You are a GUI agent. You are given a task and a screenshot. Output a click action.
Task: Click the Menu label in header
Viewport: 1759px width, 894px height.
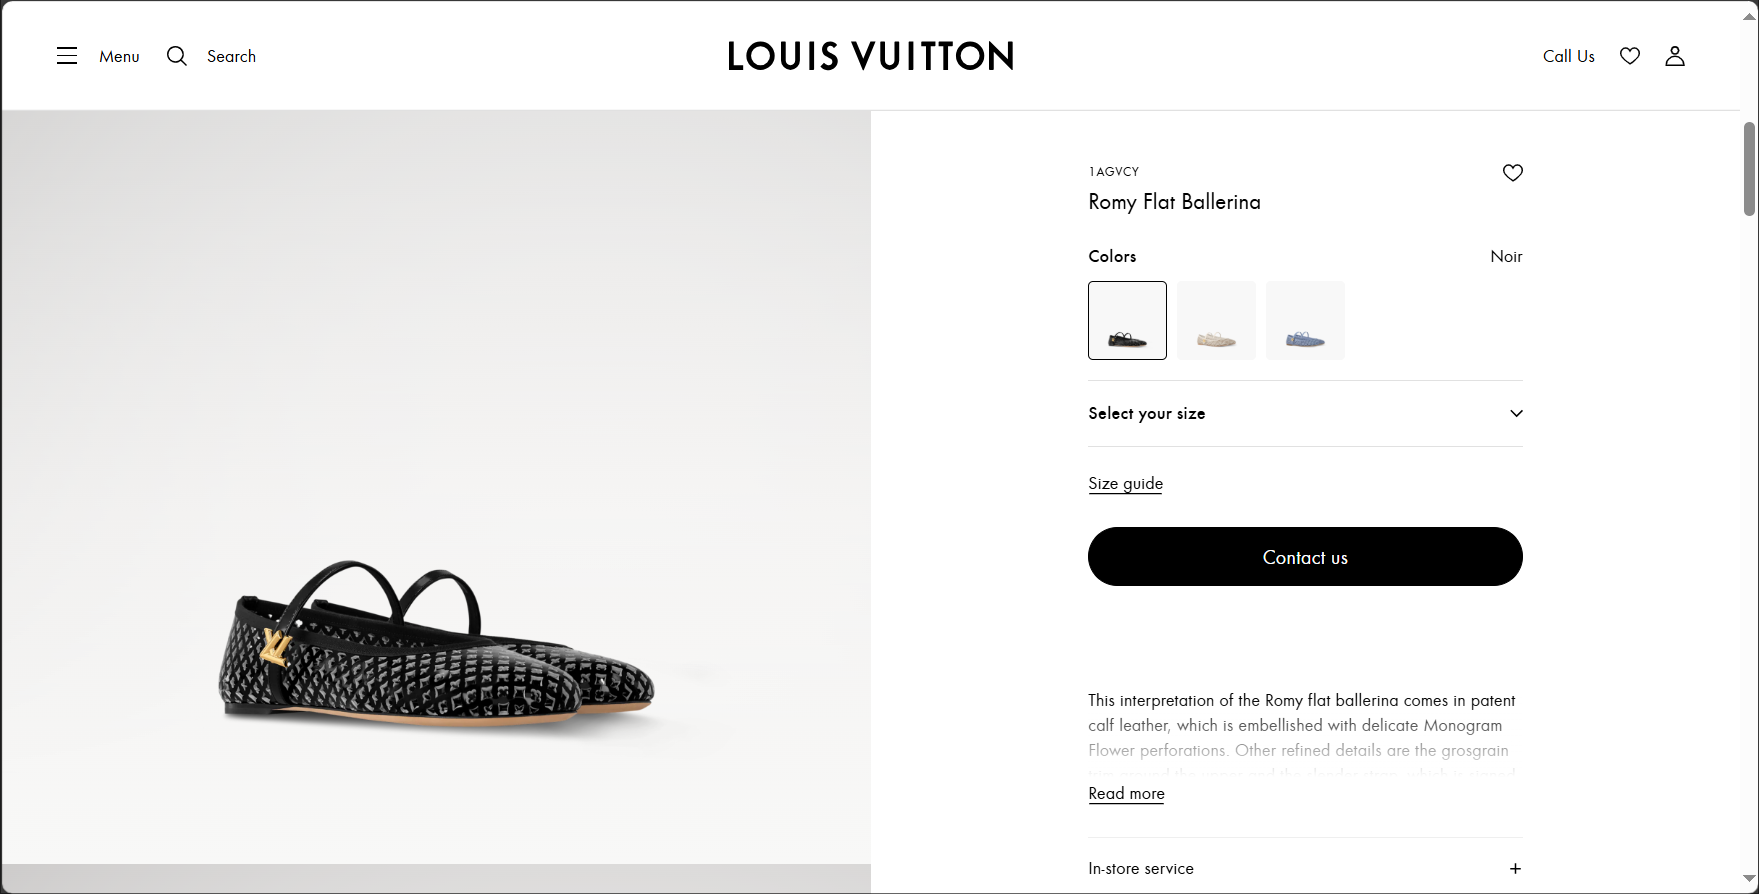119,57
